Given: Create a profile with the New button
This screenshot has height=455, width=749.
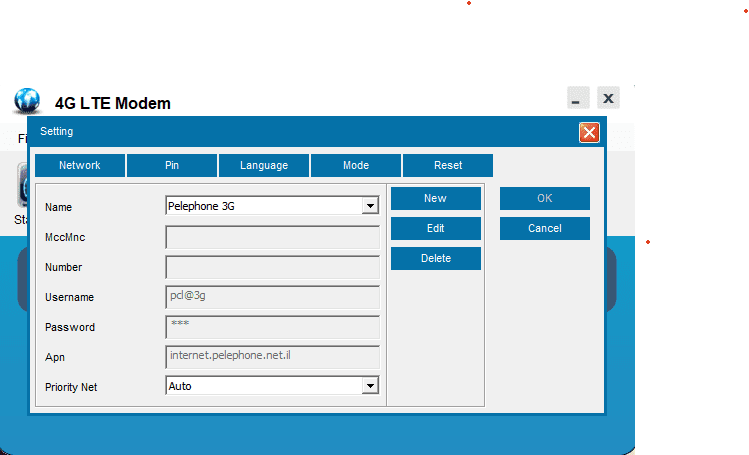Looking at the screenshot, I should (436, 198).
